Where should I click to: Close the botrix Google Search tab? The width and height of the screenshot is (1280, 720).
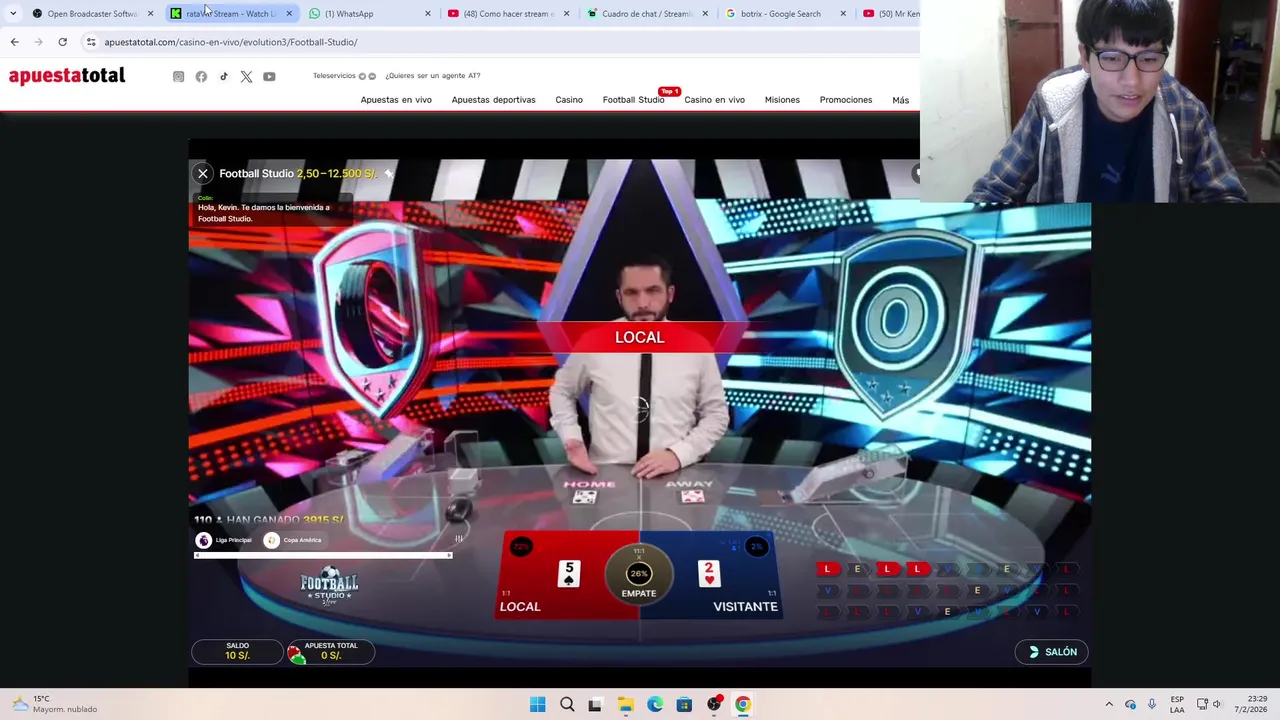pos(843,14)
